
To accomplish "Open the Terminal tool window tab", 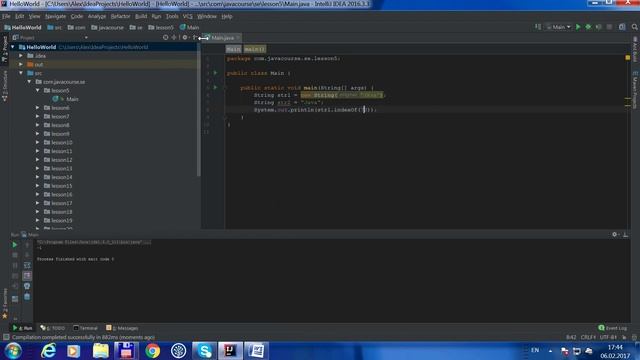I will pos(85,328).
